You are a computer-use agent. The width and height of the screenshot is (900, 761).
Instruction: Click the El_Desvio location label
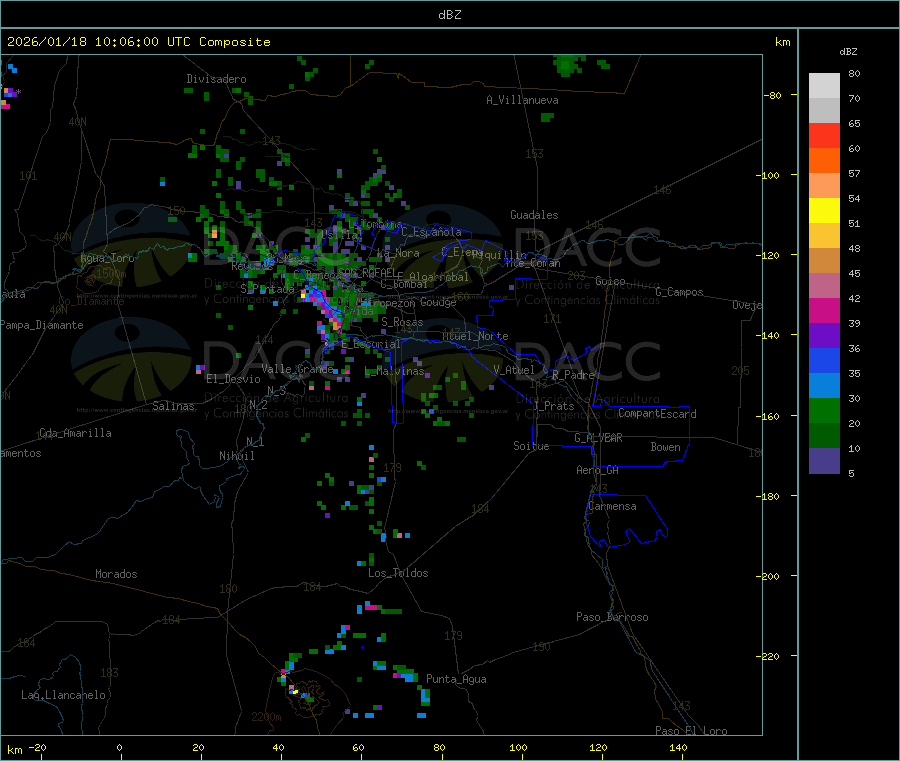(x=233, y=379)
